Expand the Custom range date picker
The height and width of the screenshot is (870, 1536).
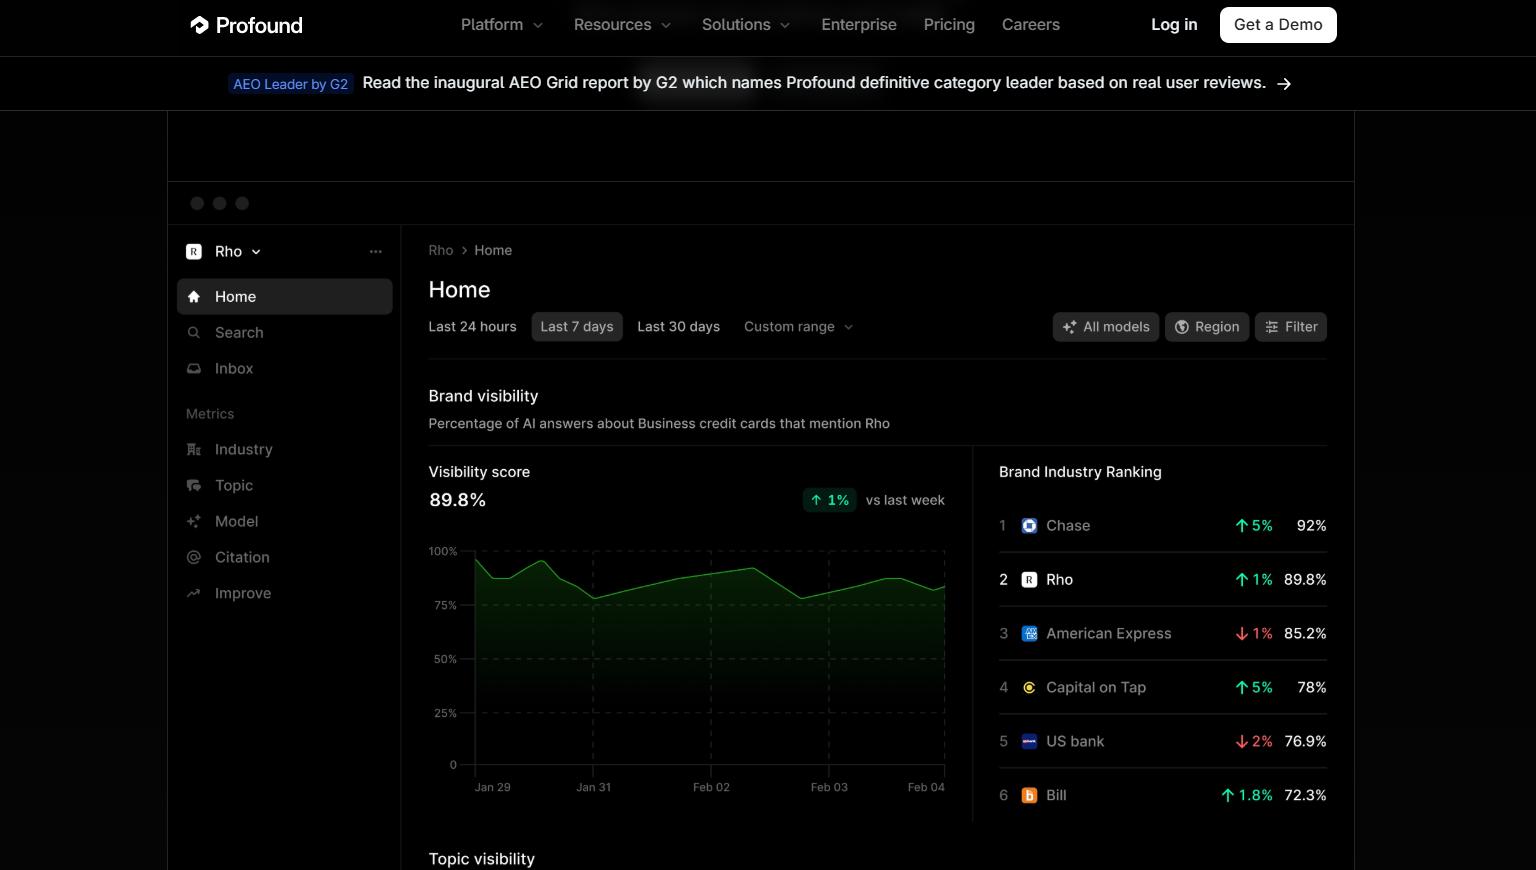coord(798,327)
